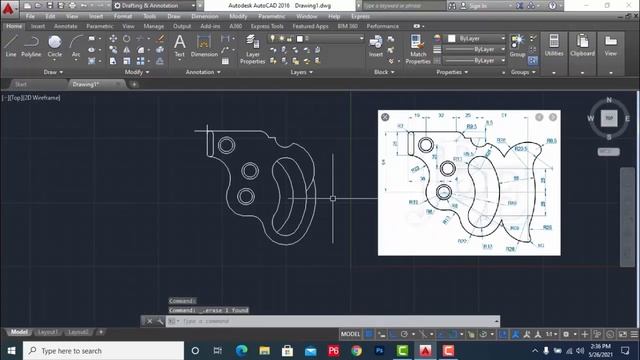The height and width of the screenshot is (360, 640).
Task: Click the Move tool icon
Action: [x=113, y=38]
